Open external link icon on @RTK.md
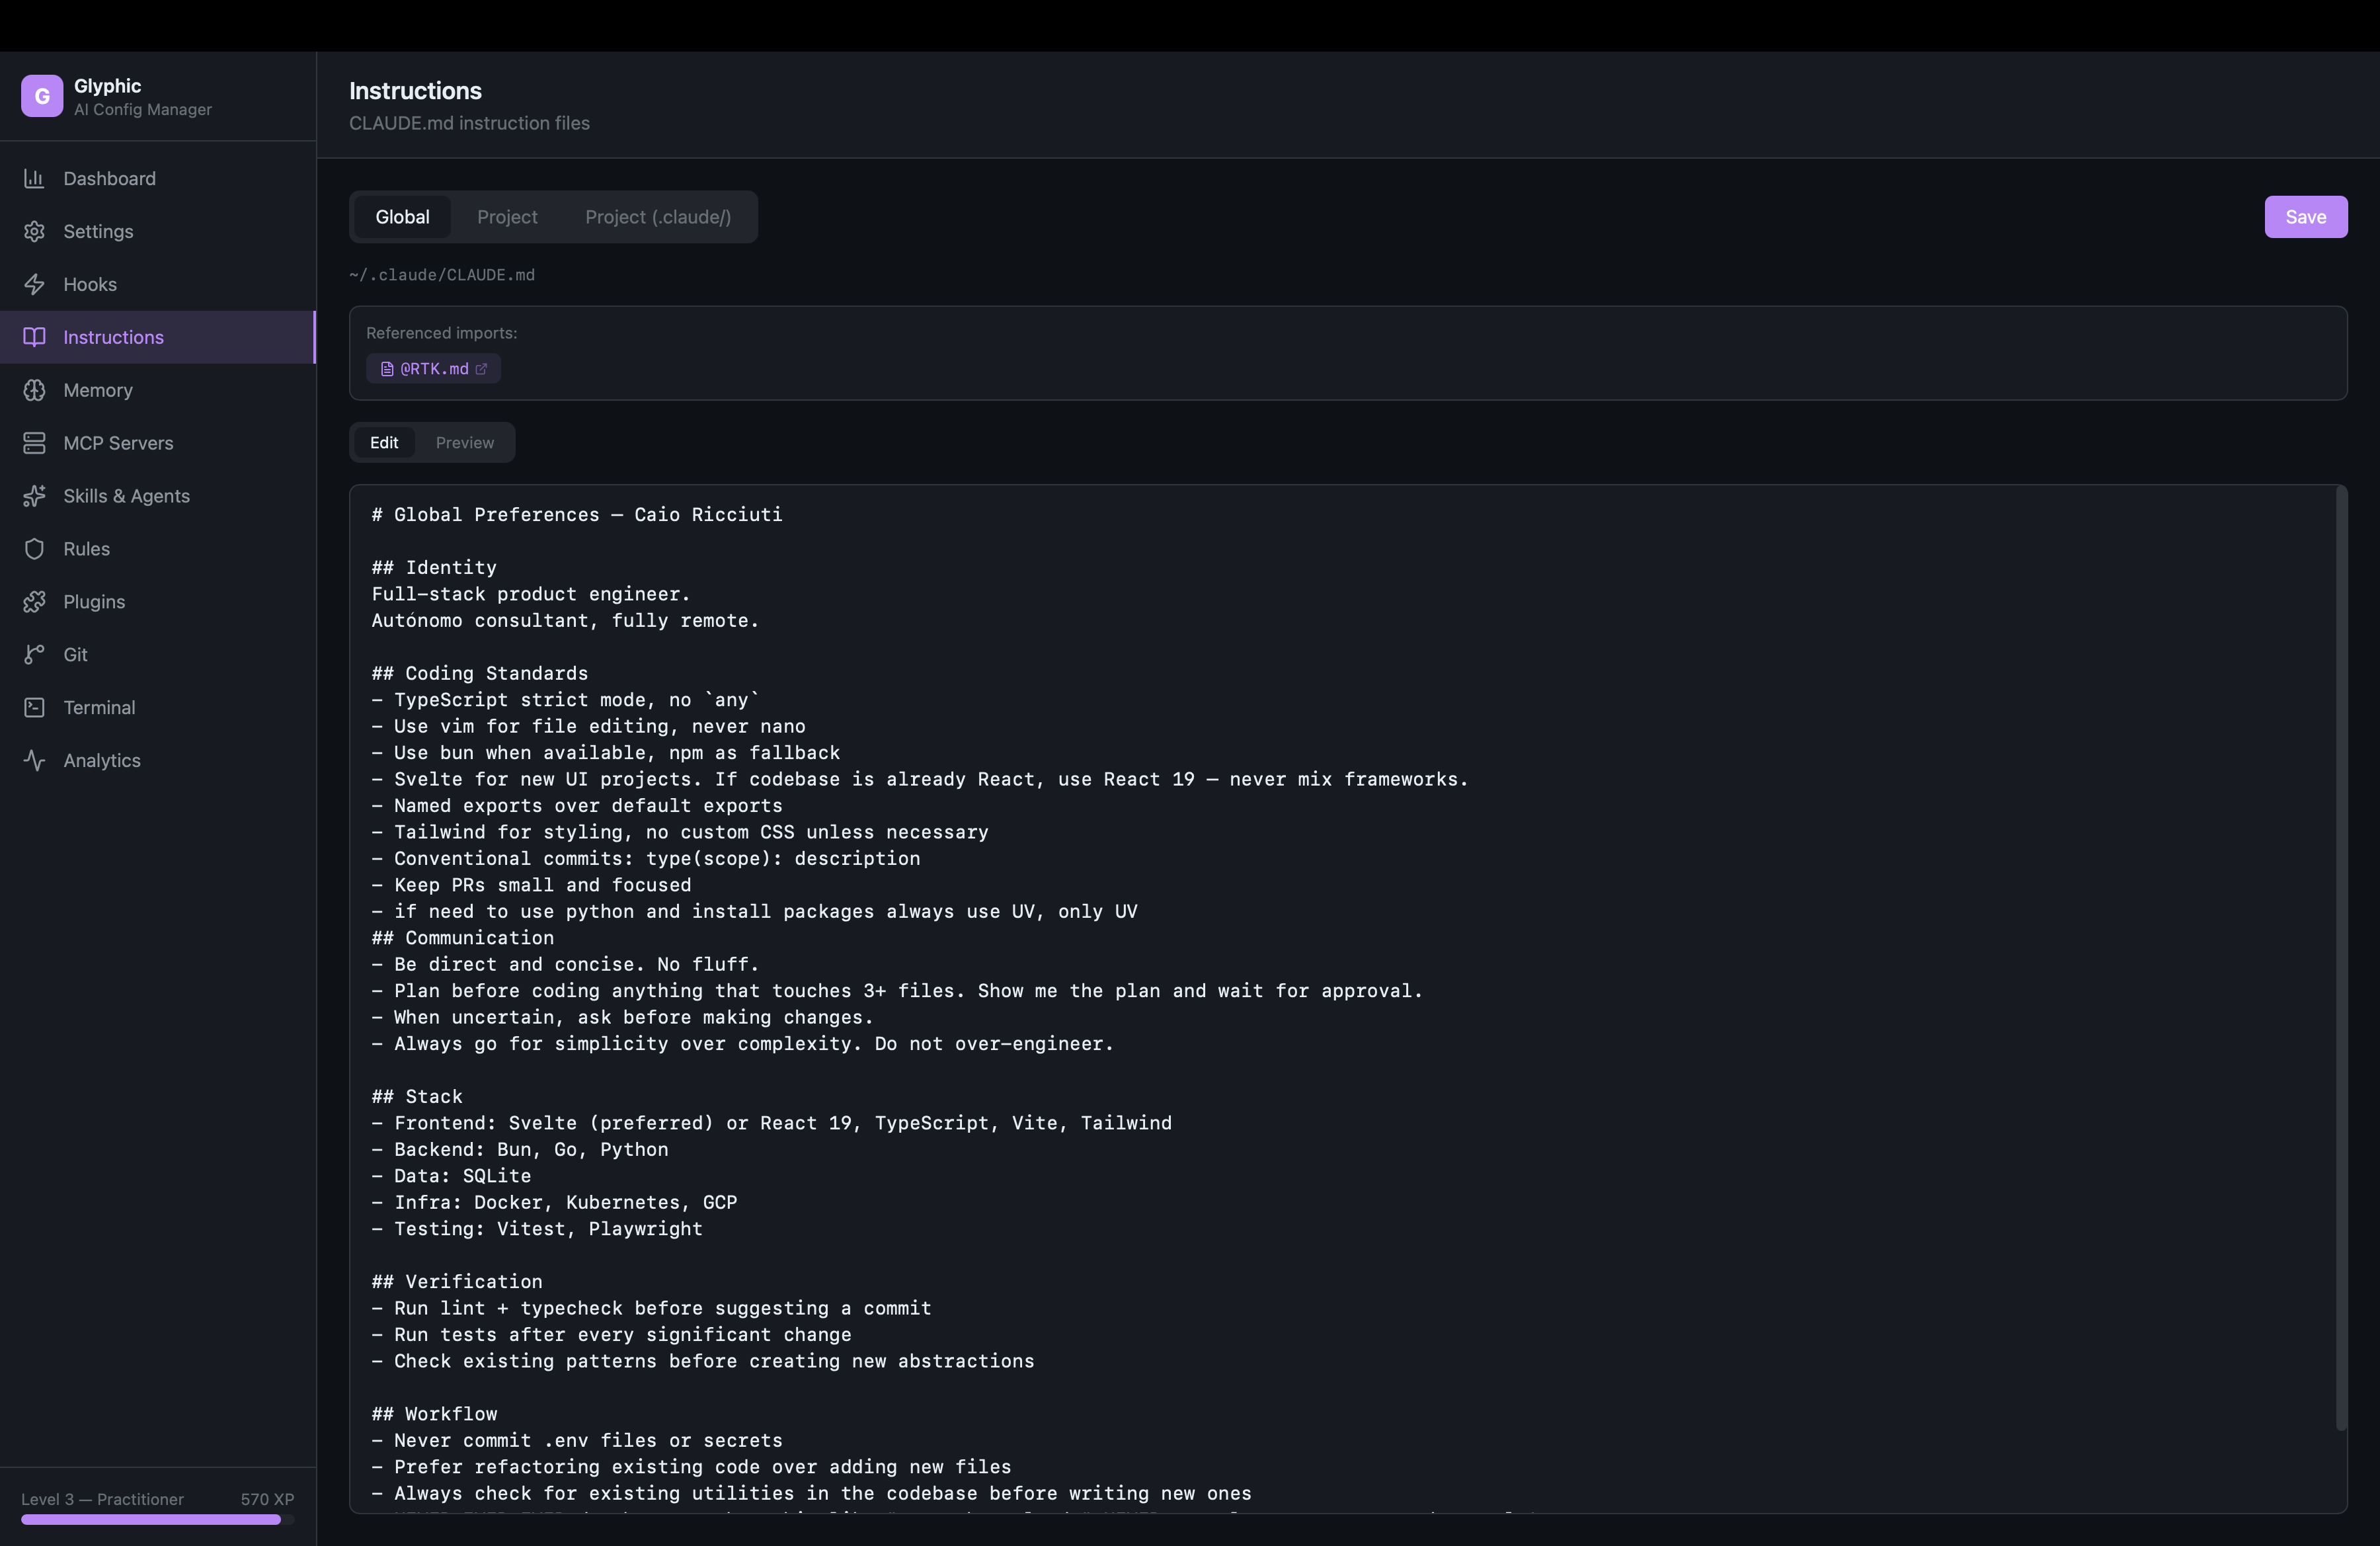Viewport: 2380px width, 1546px height. [481, 369]
